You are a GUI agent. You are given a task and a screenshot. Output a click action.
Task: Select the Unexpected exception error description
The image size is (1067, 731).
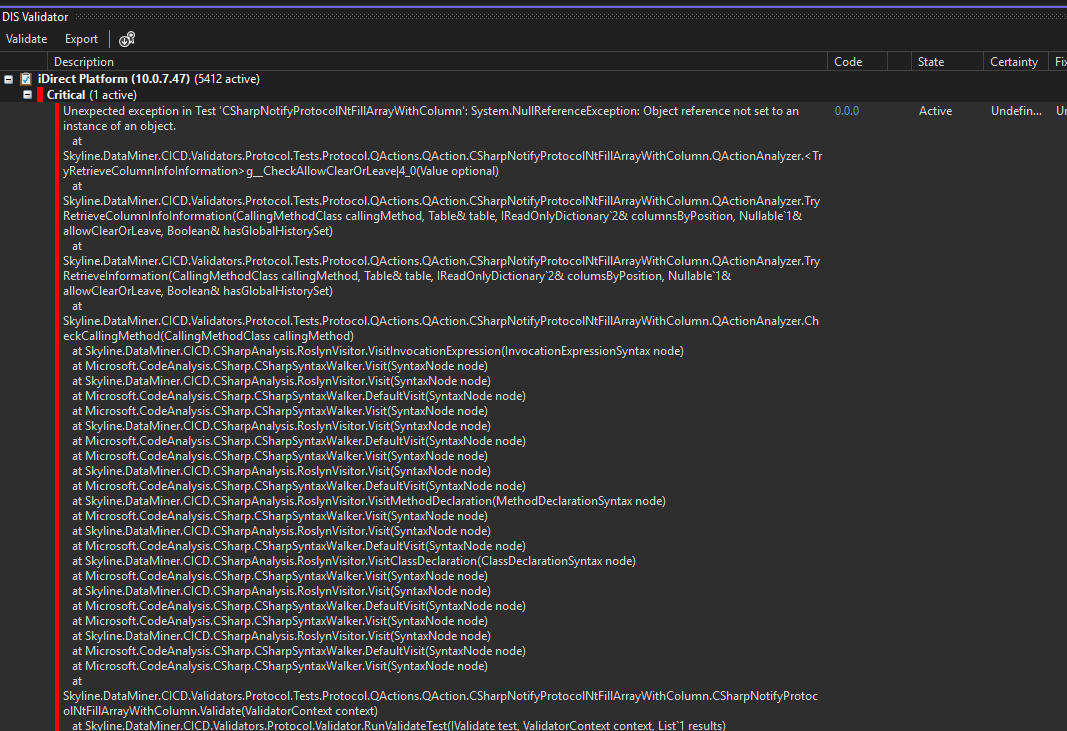coord(430,111)
